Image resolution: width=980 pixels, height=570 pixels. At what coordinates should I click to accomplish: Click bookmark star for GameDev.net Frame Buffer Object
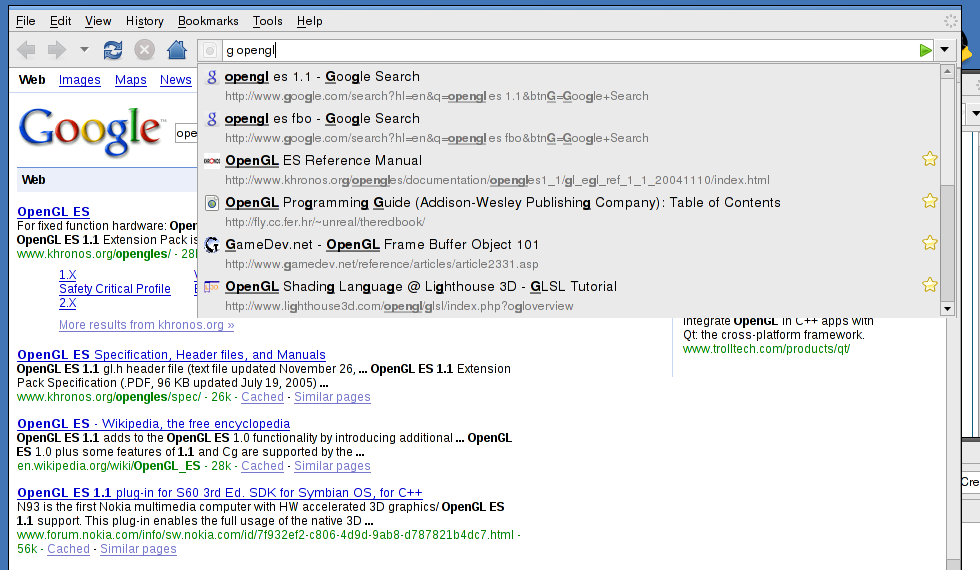click(x=929, y=242)
